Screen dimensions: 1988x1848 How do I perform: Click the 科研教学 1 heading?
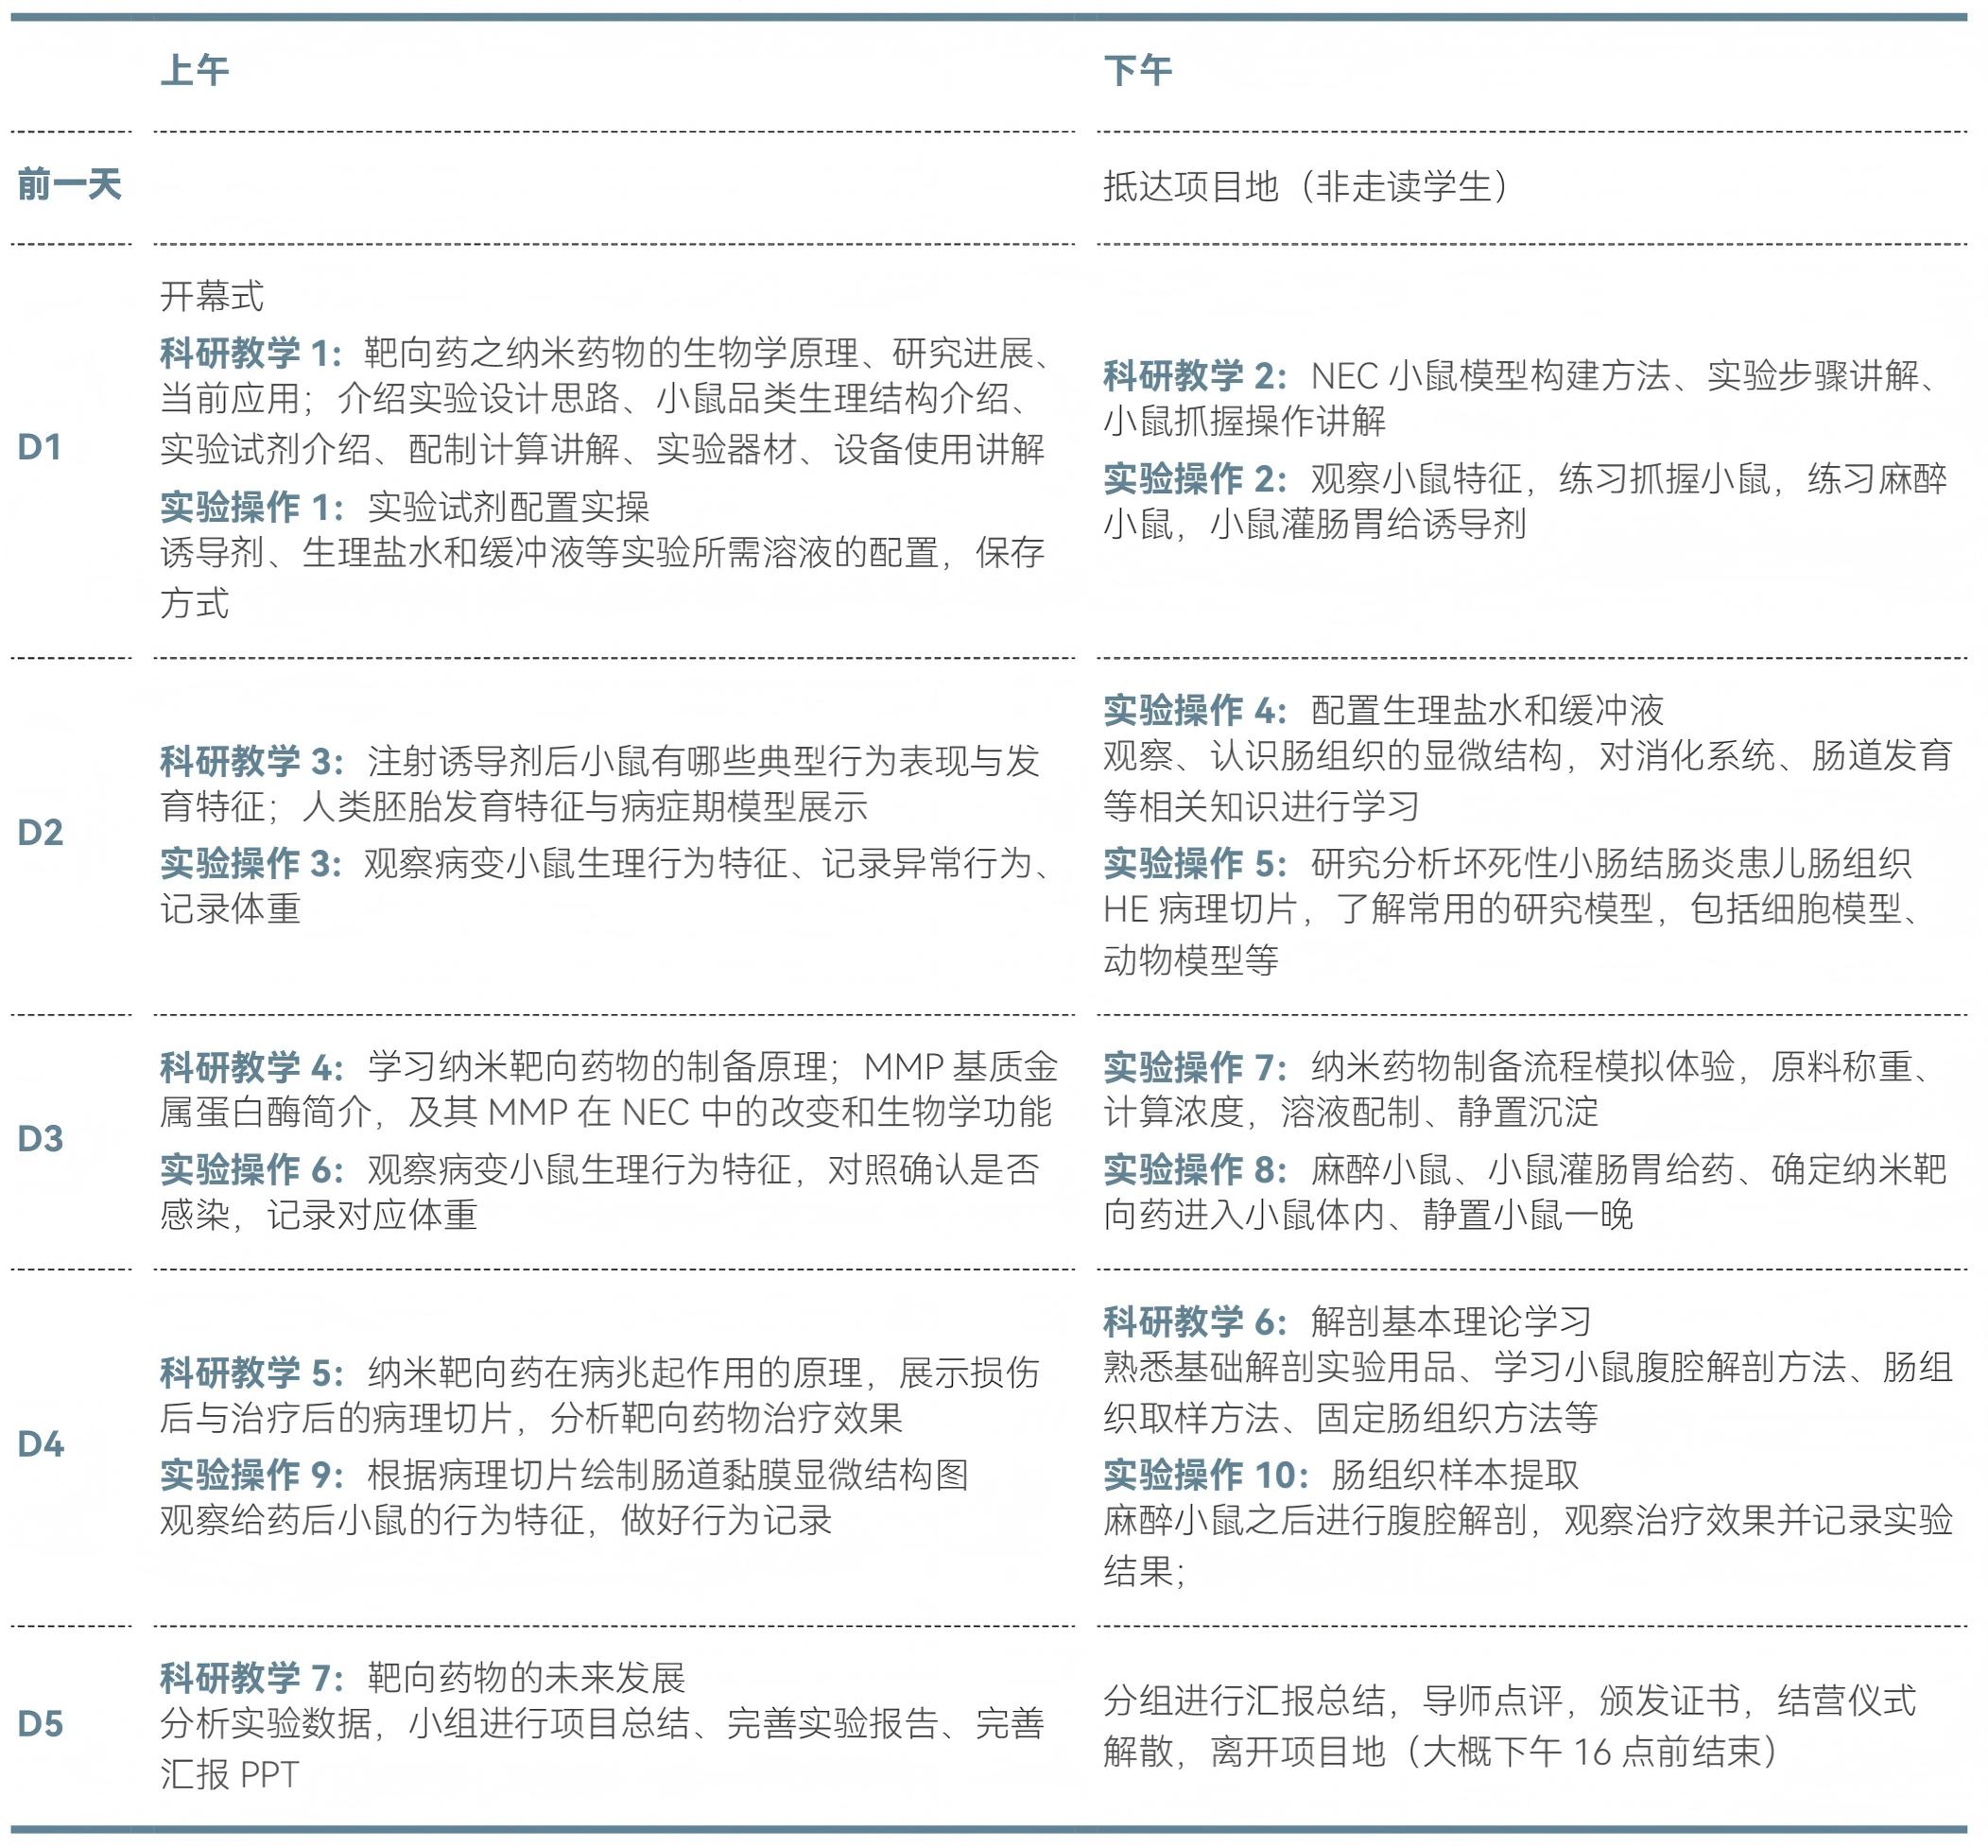click(250, 353)
